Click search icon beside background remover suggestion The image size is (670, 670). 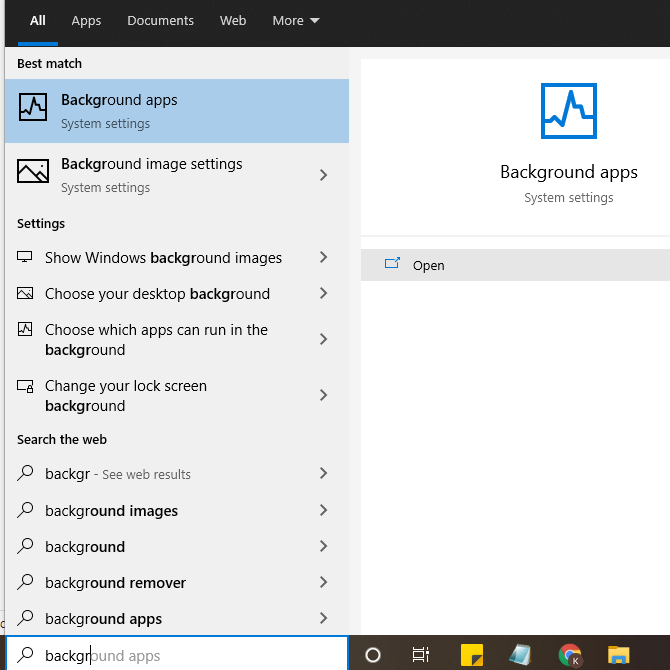tap(25, 582)
